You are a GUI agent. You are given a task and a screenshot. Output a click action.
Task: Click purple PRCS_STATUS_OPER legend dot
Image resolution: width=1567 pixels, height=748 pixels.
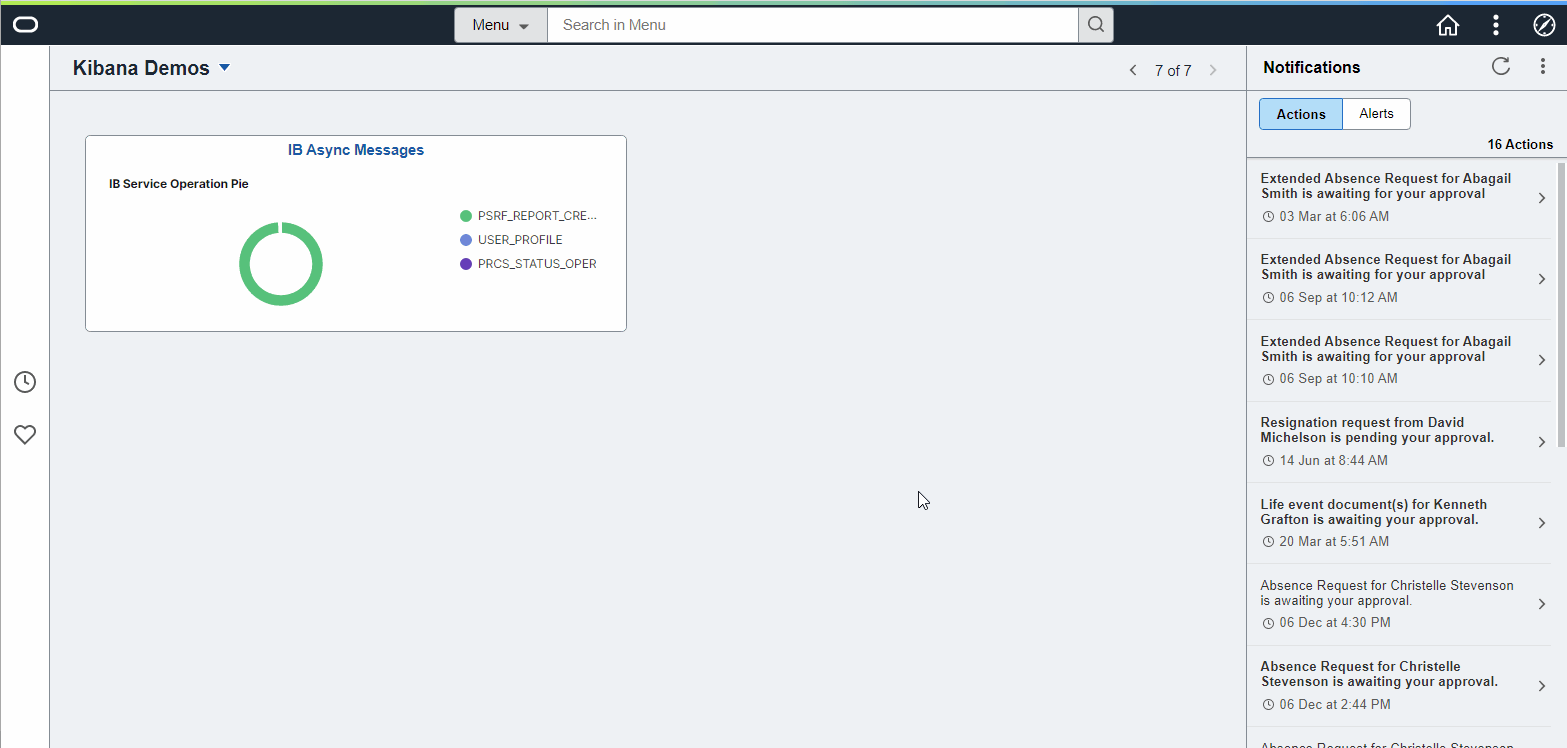466,264
